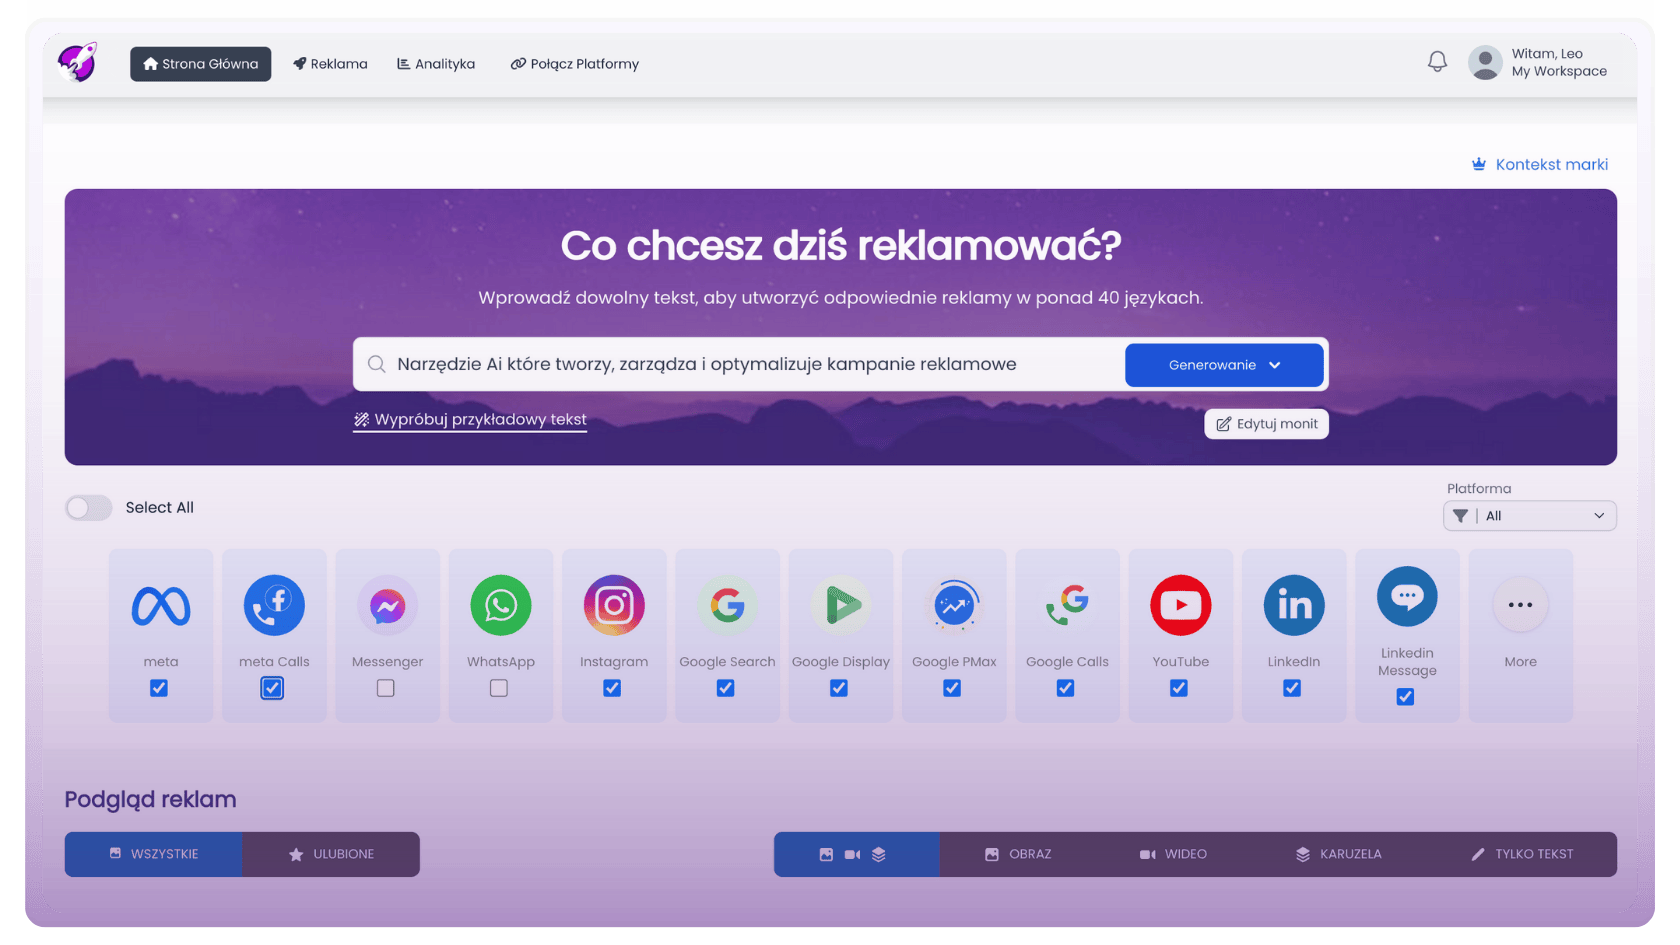Go to Strona Główna

tap(200, 64)
